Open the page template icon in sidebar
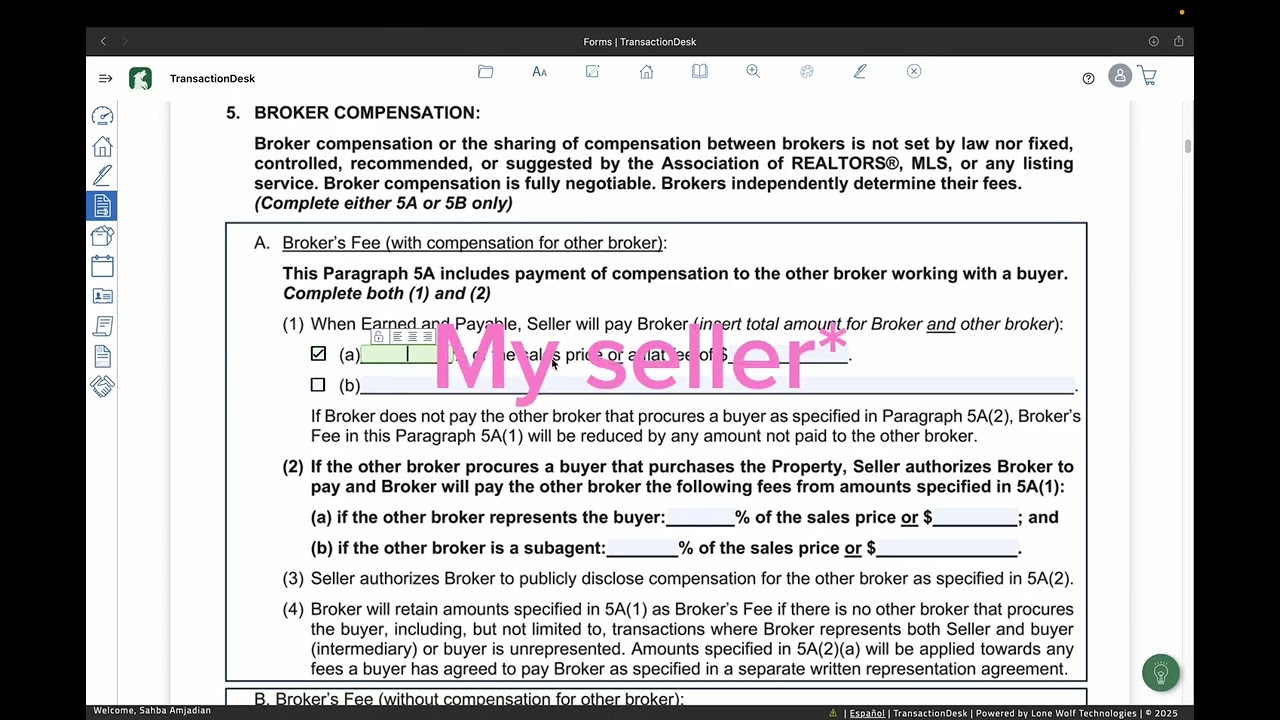Screen dimensions: 1280x720 click(x=102, y=356)
